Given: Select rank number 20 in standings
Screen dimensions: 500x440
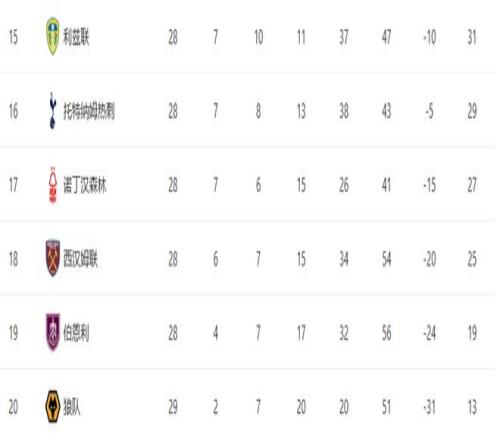Looking at the screenshot, I should point(13,407).
